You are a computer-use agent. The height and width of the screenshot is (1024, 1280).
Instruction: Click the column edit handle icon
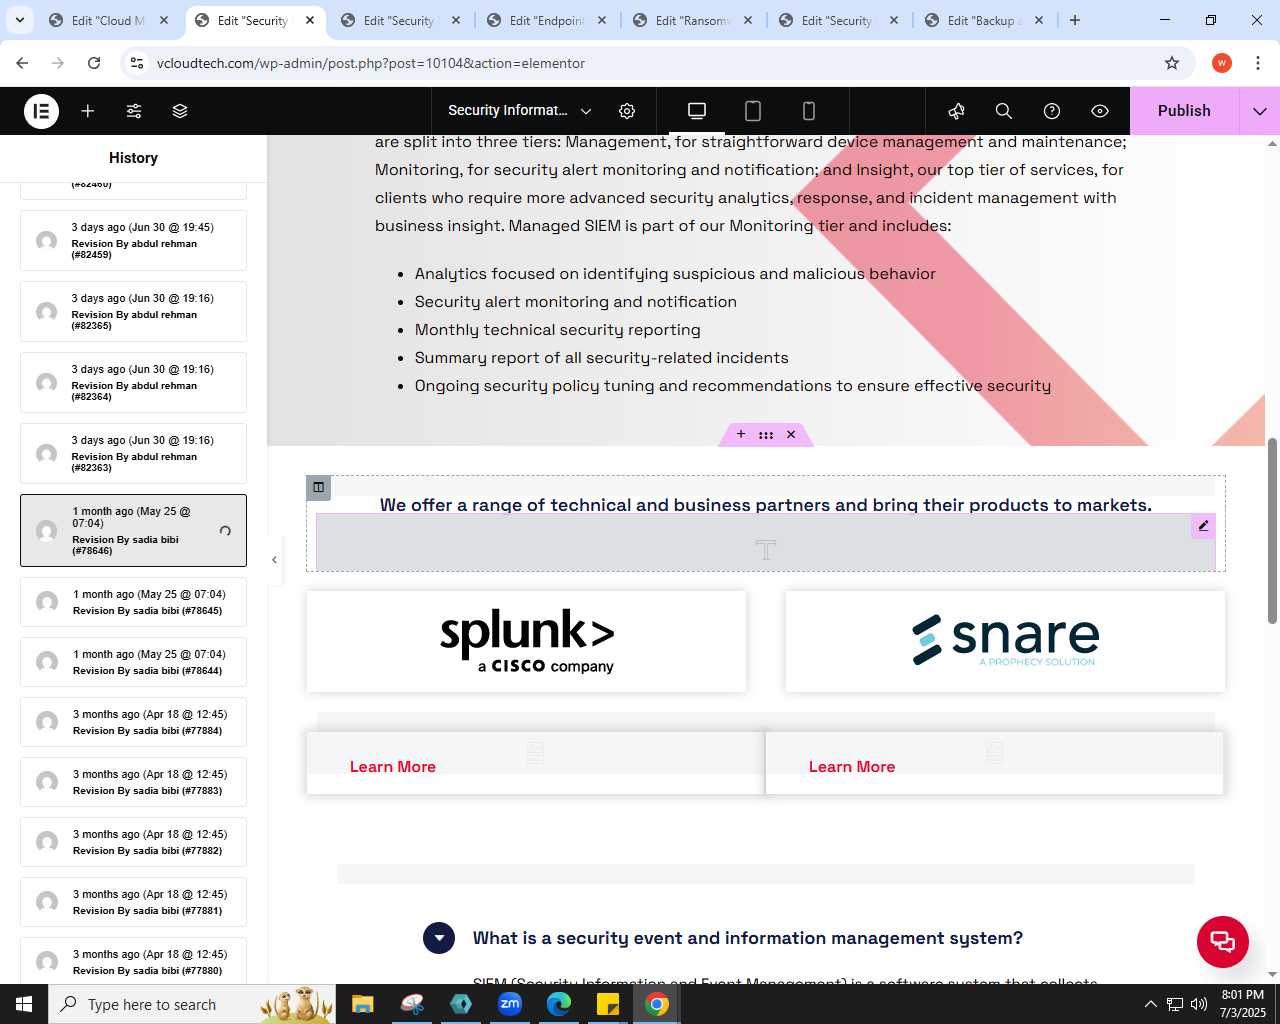(318, 487)
